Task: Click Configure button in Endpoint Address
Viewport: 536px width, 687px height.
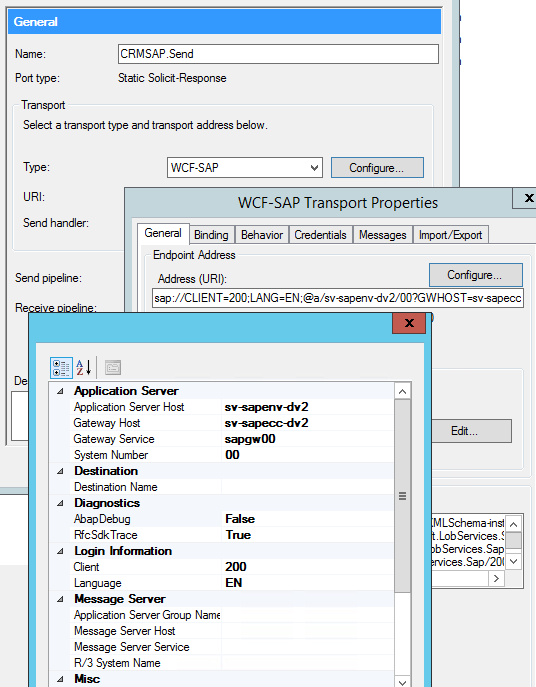Action: [x=476, y=275]
